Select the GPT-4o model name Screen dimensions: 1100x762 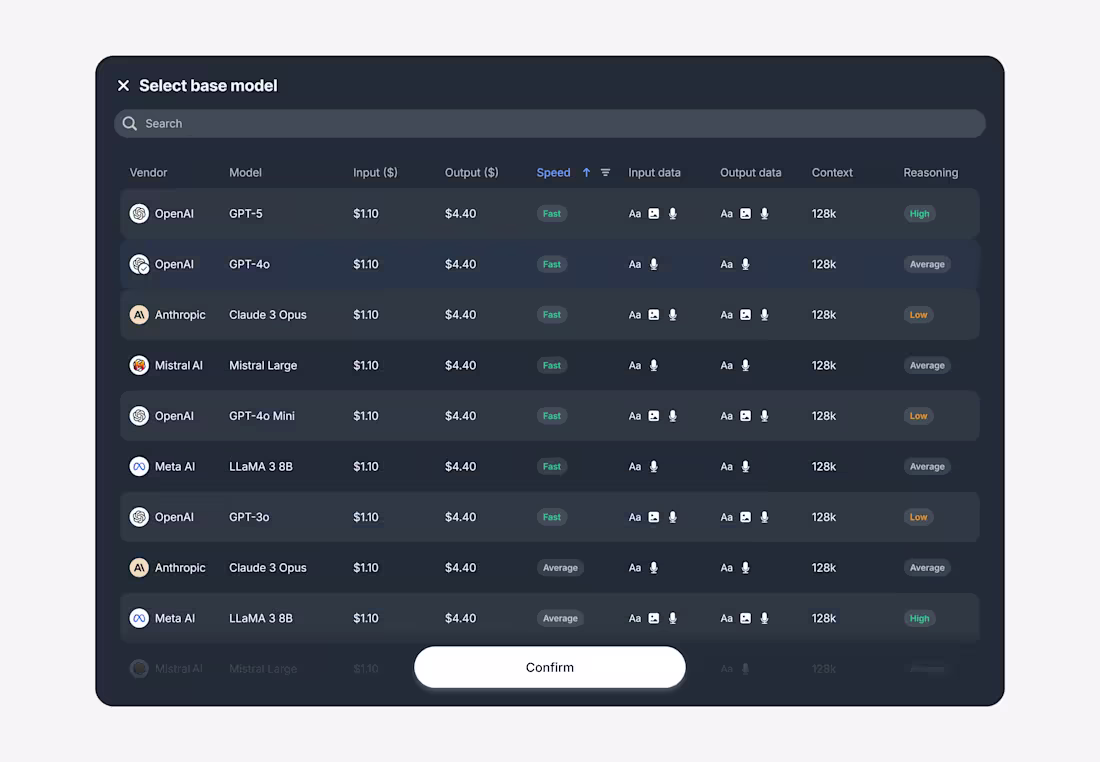pos(249,265)
